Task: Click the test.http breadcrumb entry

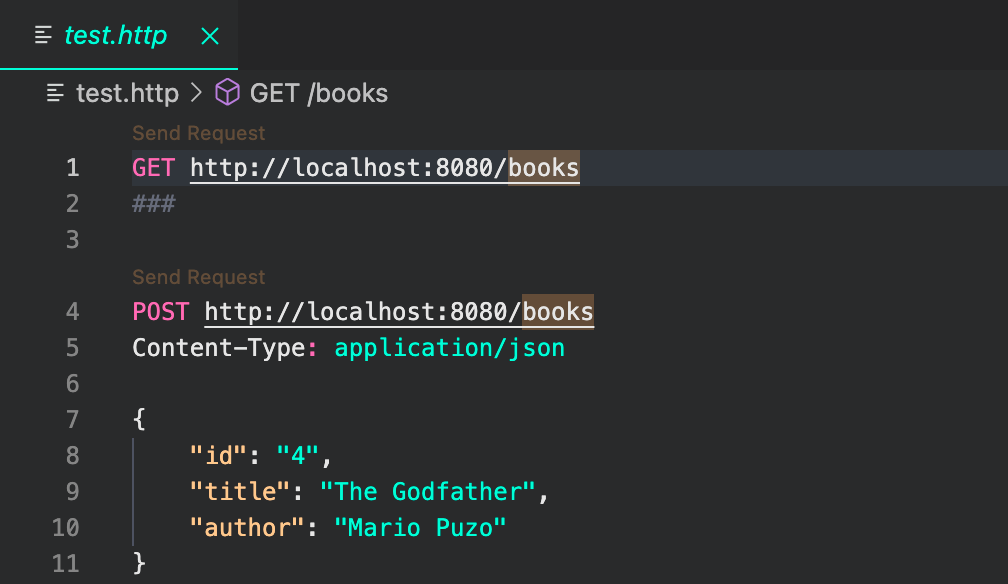Action: pos(127,93)
